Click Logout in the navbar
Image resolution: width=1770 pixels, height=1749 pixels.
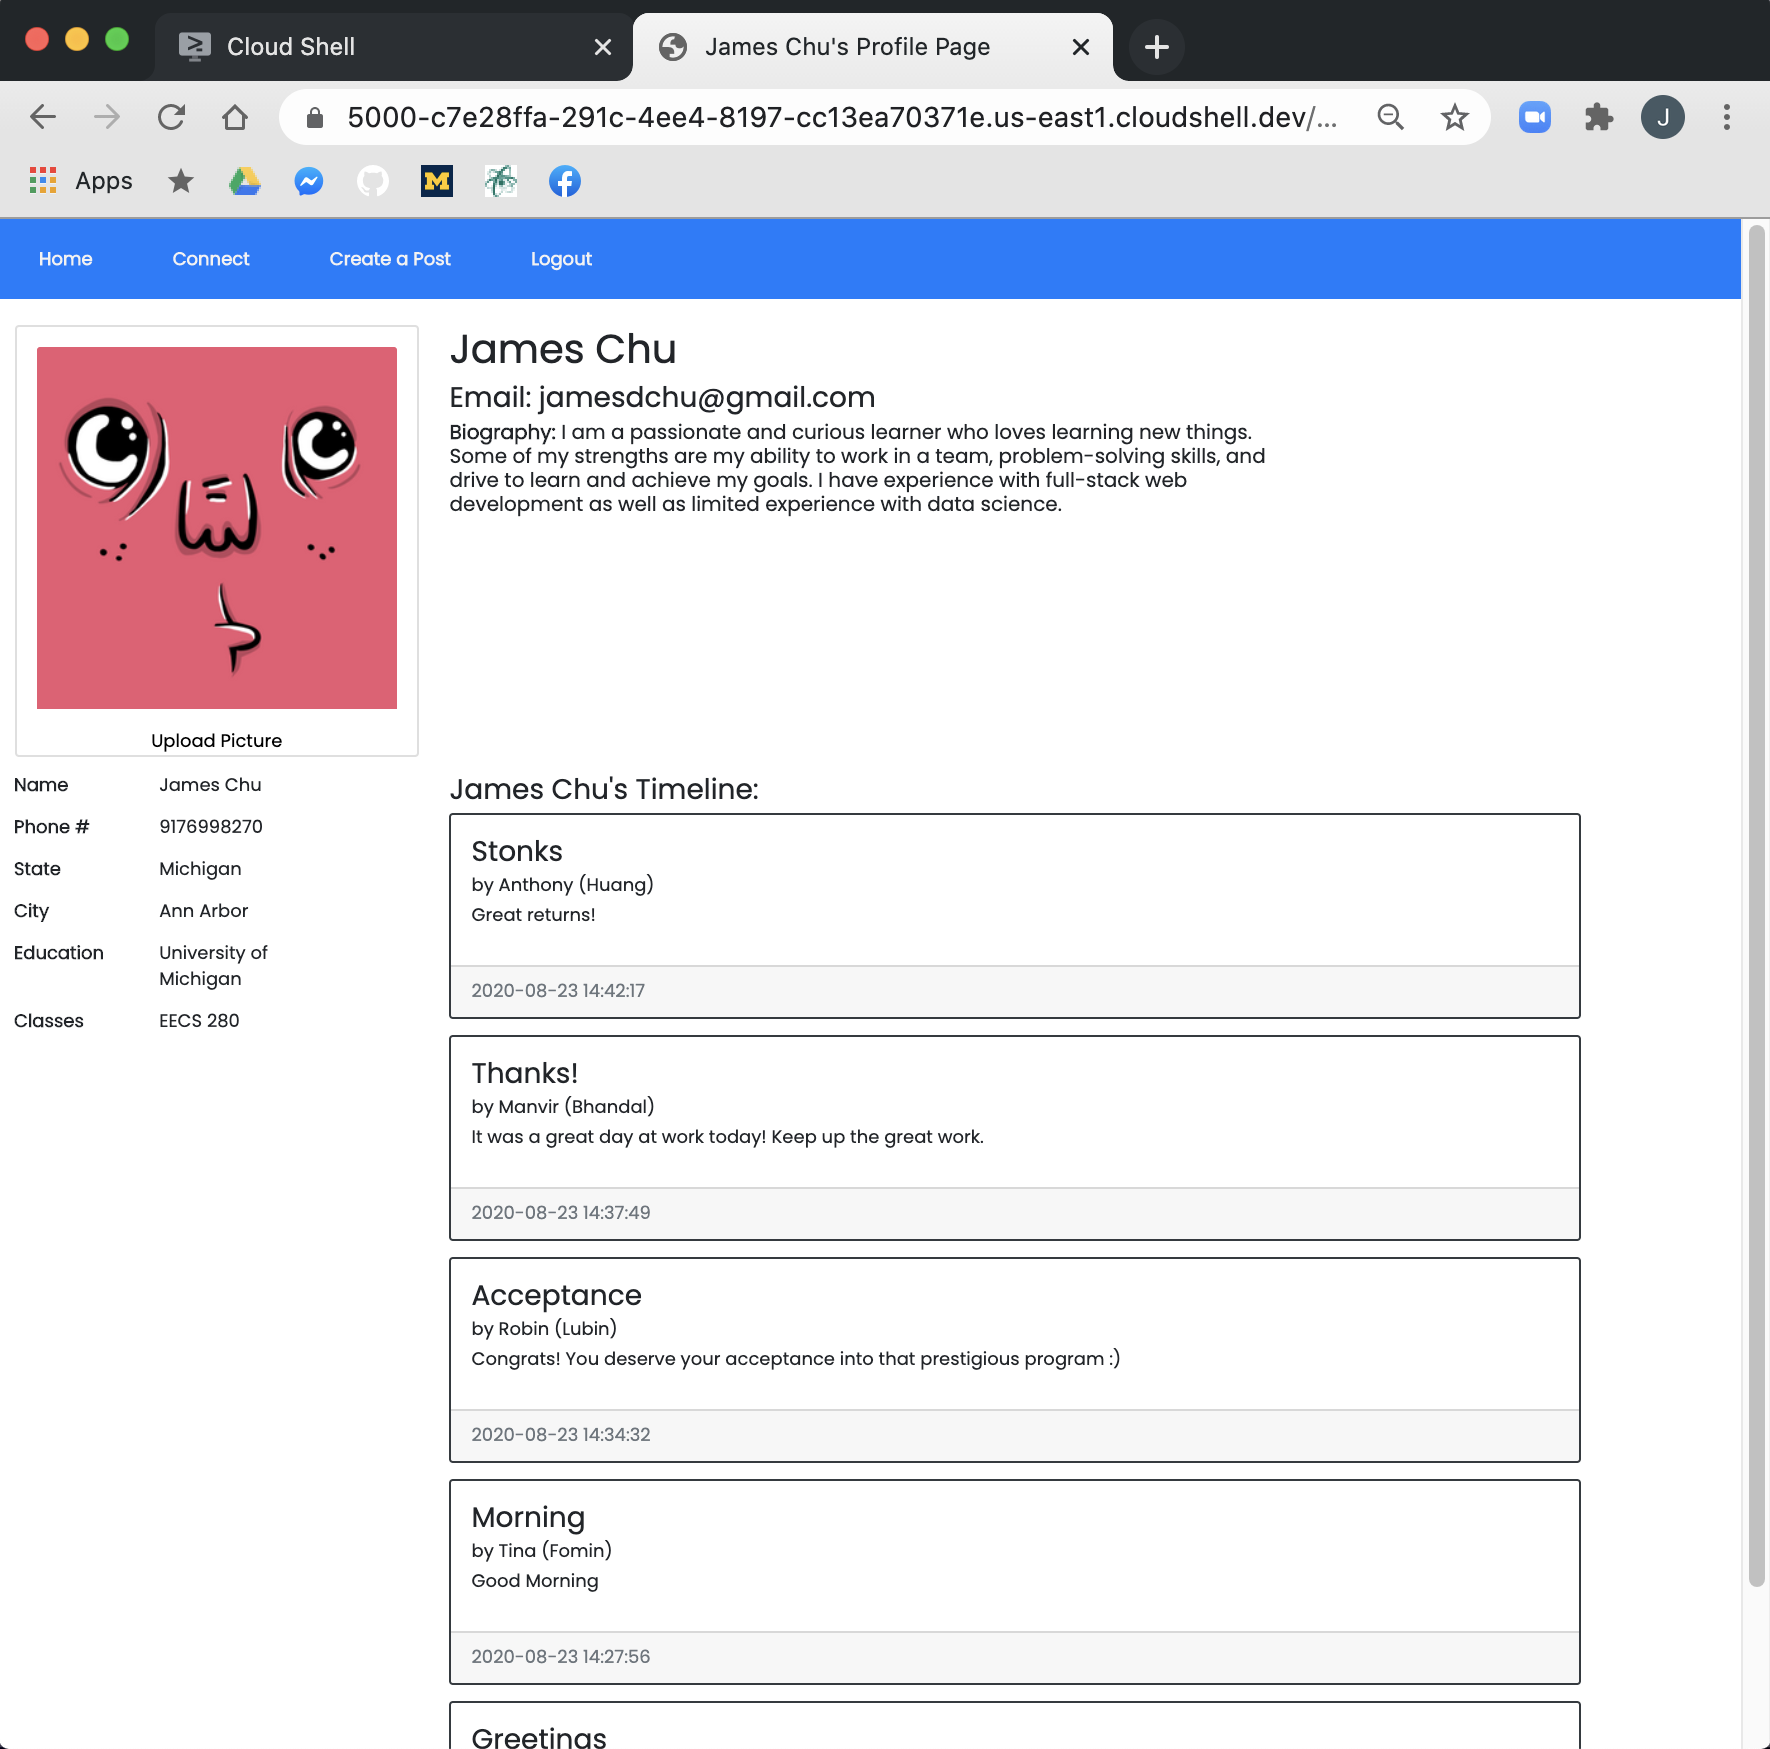click(561, 259)
